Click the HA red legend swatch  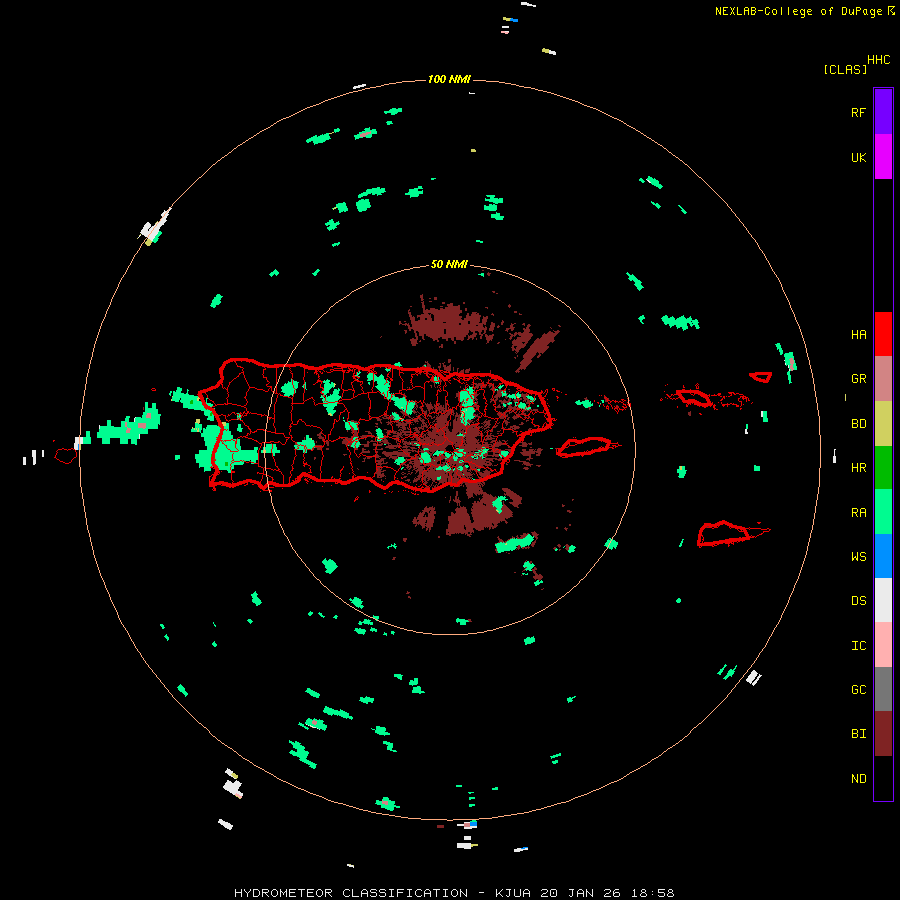pos(883,334)
